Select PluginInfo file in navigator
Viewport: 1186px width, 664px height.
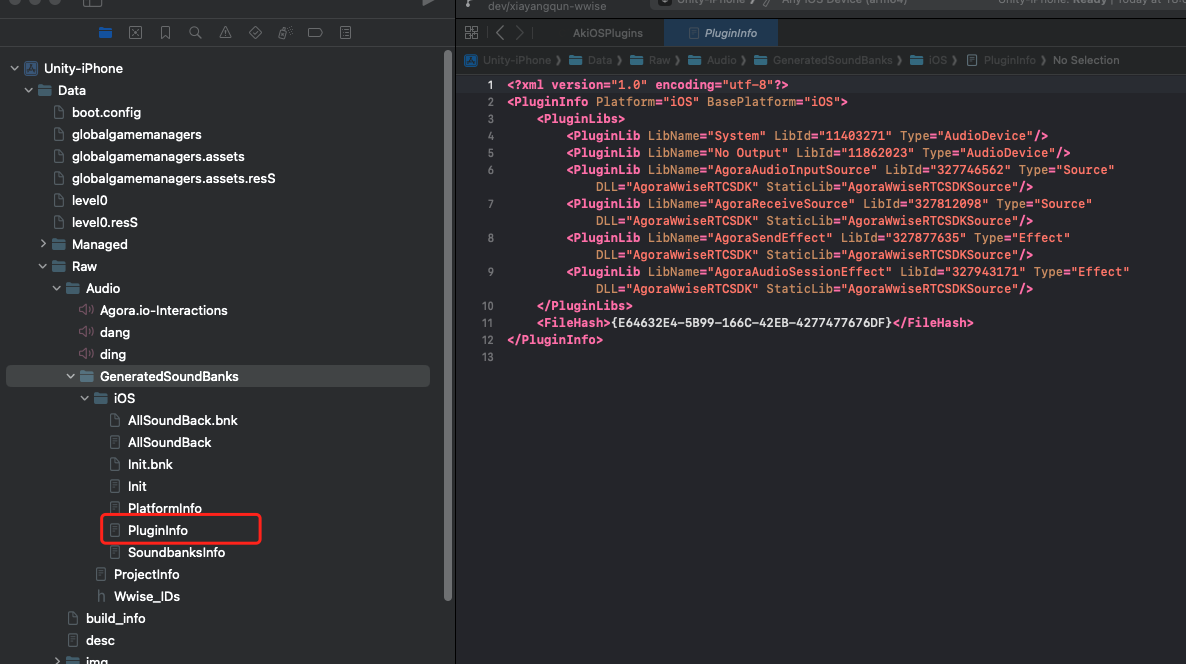[157, 530]
